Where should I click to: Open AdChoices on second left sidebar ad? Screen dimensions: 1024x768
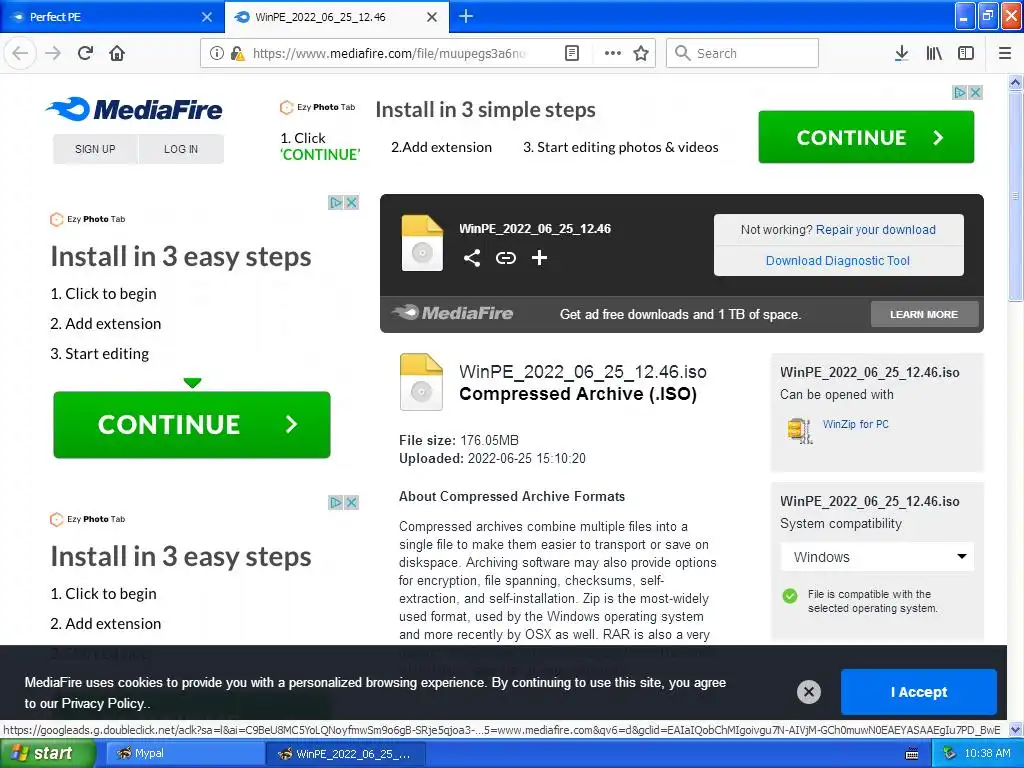(x=336, y=502)
